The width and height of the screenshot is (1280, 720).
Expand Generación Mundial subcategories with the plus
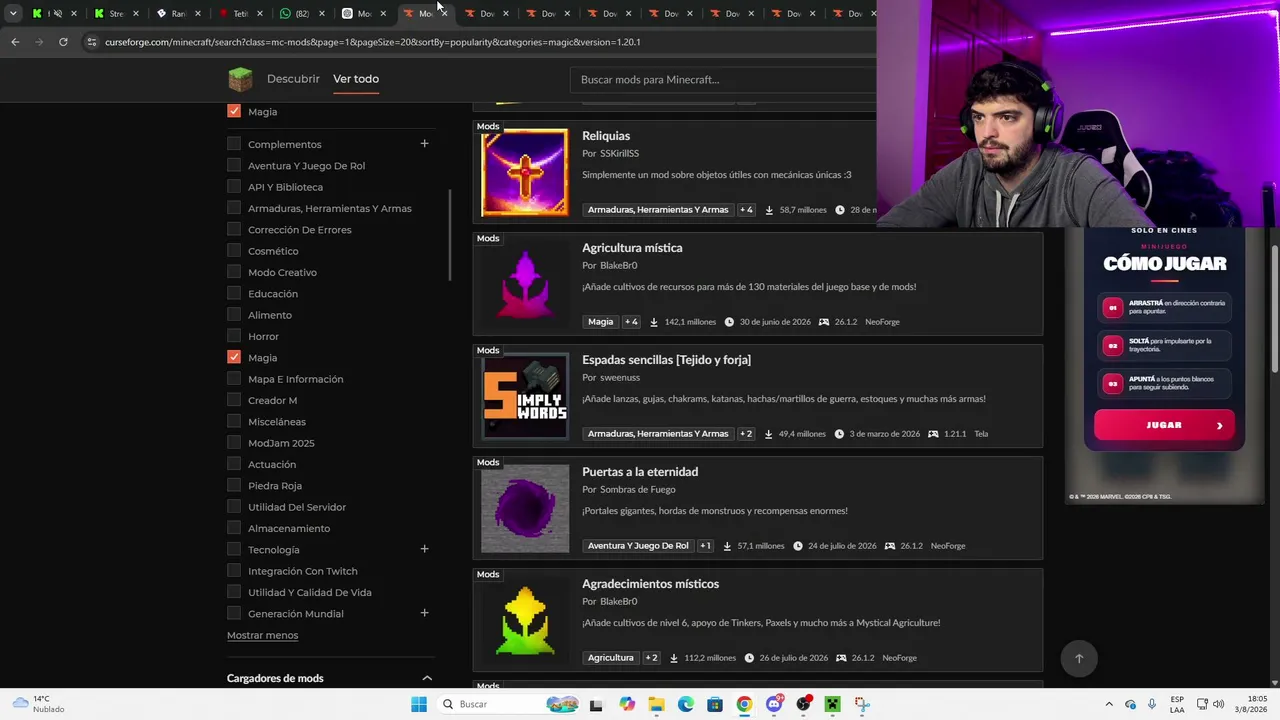point(424,613)
